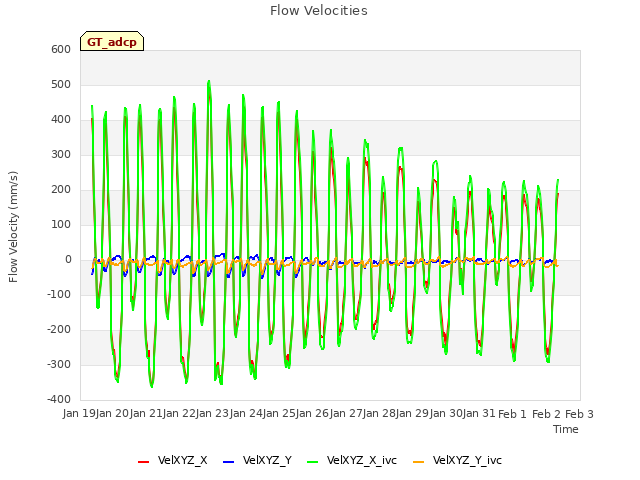Click the Feb 1 x-axis tick label

click(513, 414)
